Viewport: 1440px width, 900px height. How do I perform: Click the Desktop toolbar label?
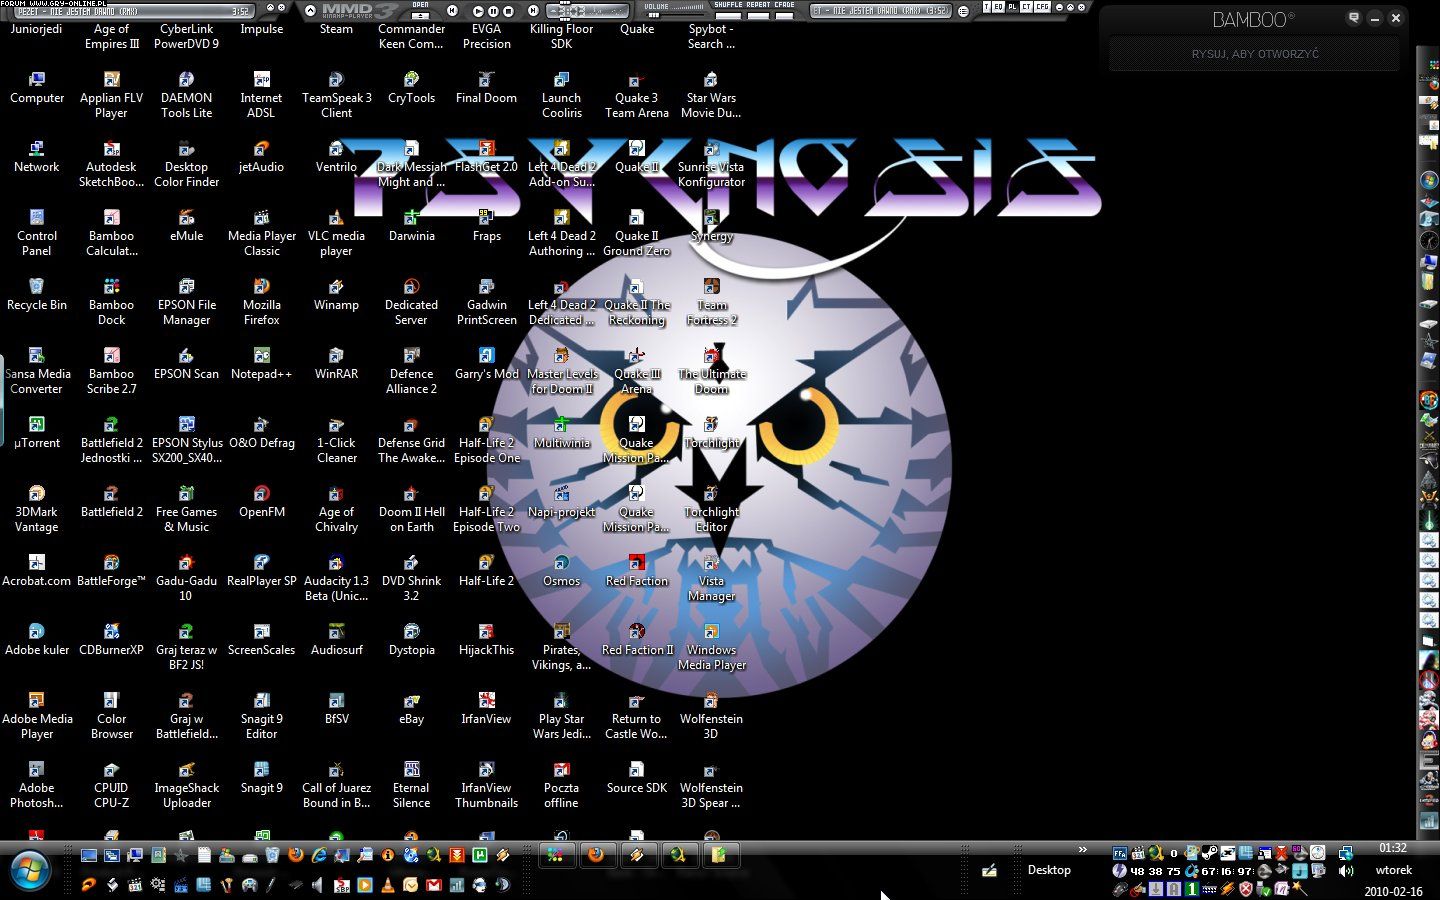point(1049,870)
